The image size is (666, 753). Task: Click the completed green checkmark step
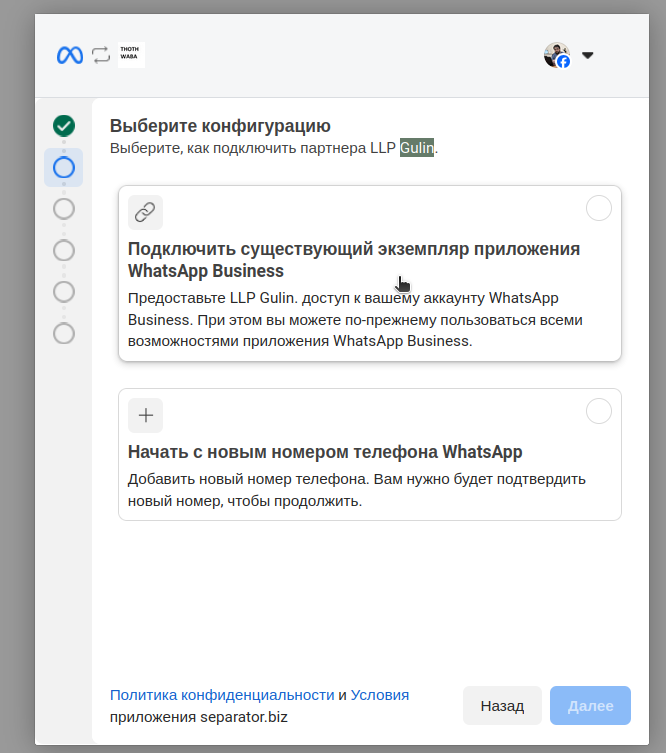click(x=64, y=126)
